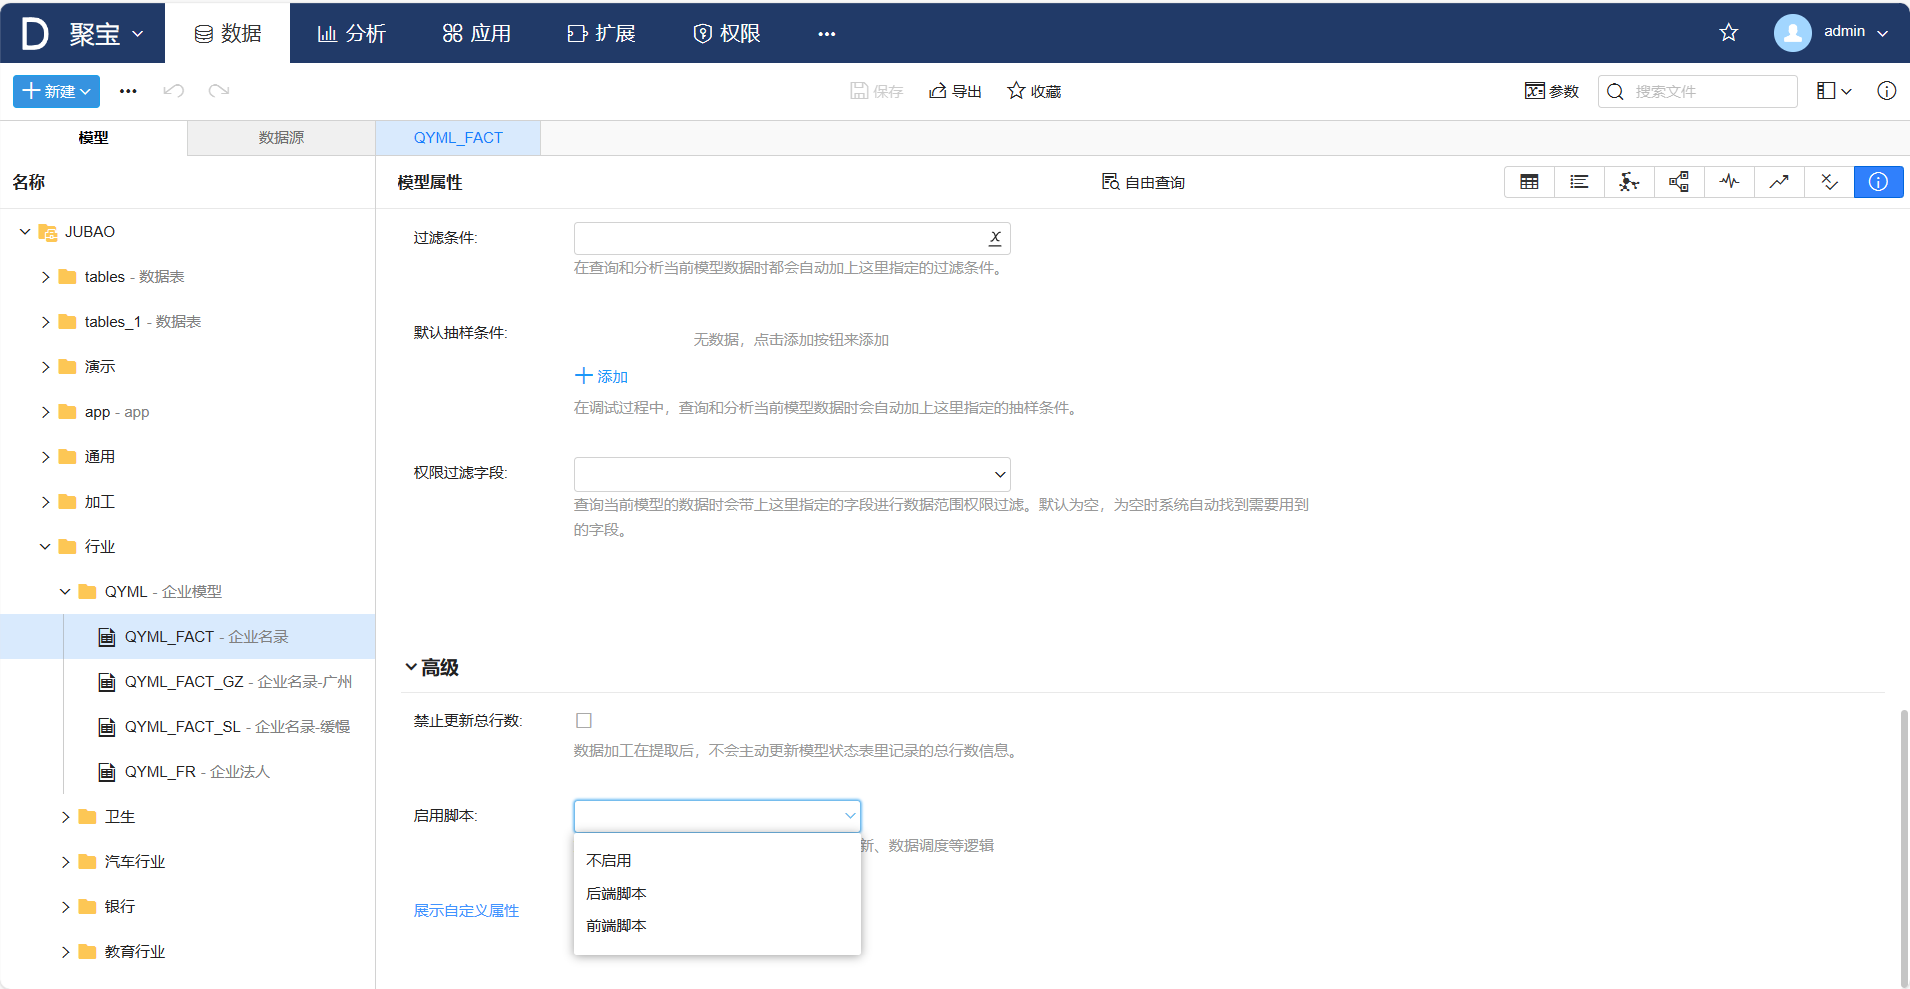The width and height of the screenshot is (1910, 989).
Task: Open the top nav overflow ellipsis
Action: point(826,34)
